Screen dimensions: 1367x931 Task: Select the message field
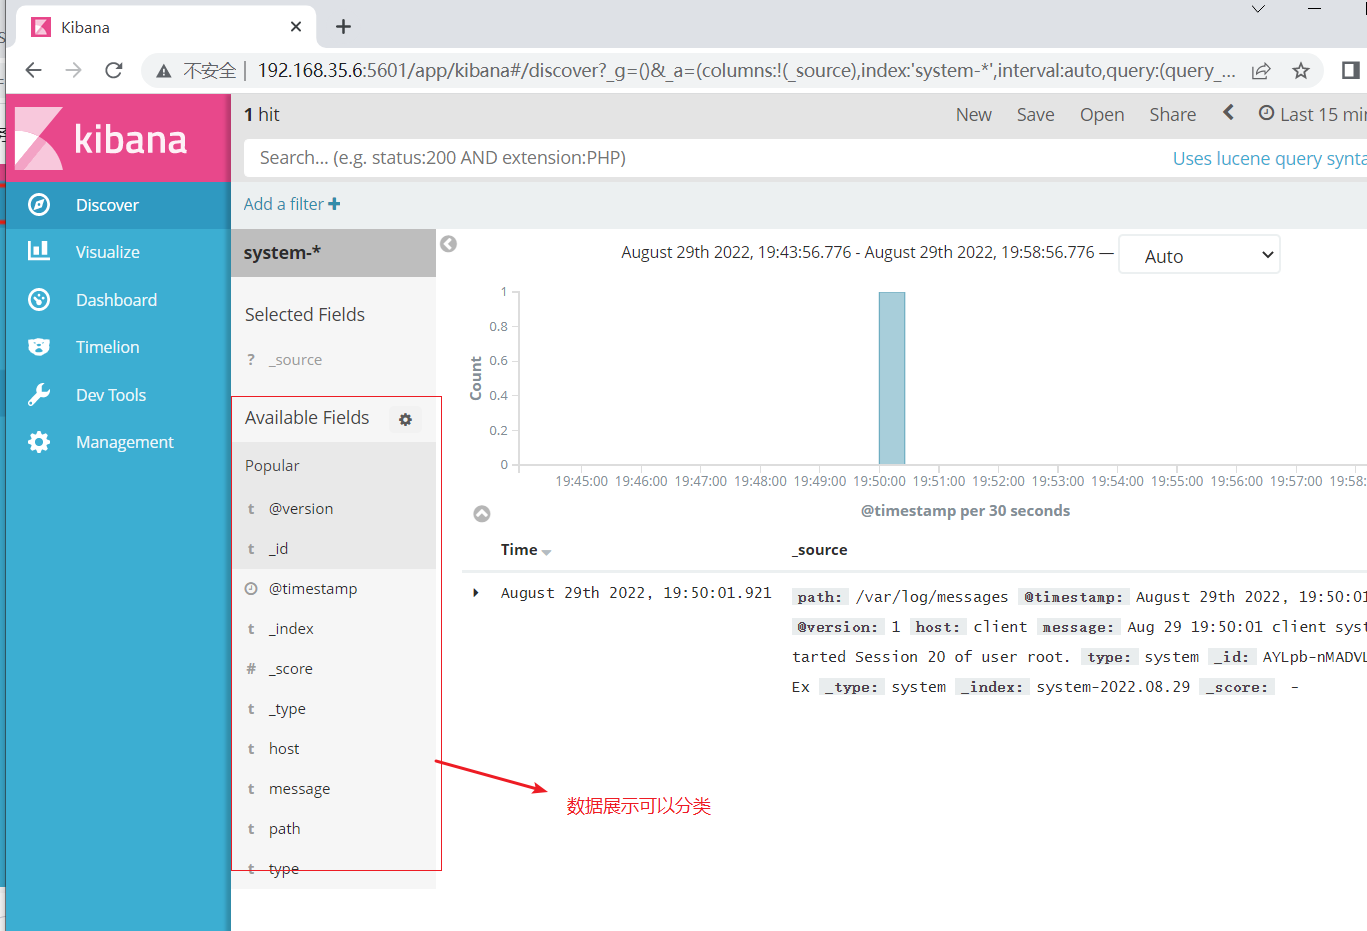pos(299,789)
